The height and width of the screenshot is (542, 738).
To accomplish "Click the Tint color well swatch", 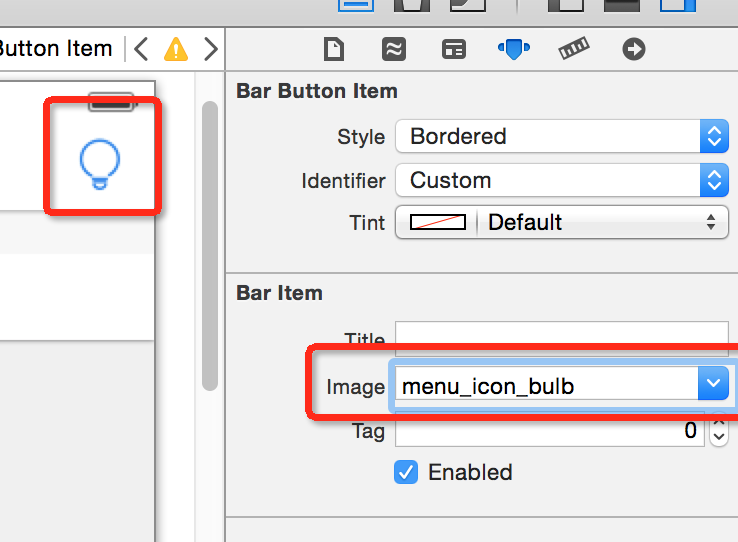I will tap(438, 222).
